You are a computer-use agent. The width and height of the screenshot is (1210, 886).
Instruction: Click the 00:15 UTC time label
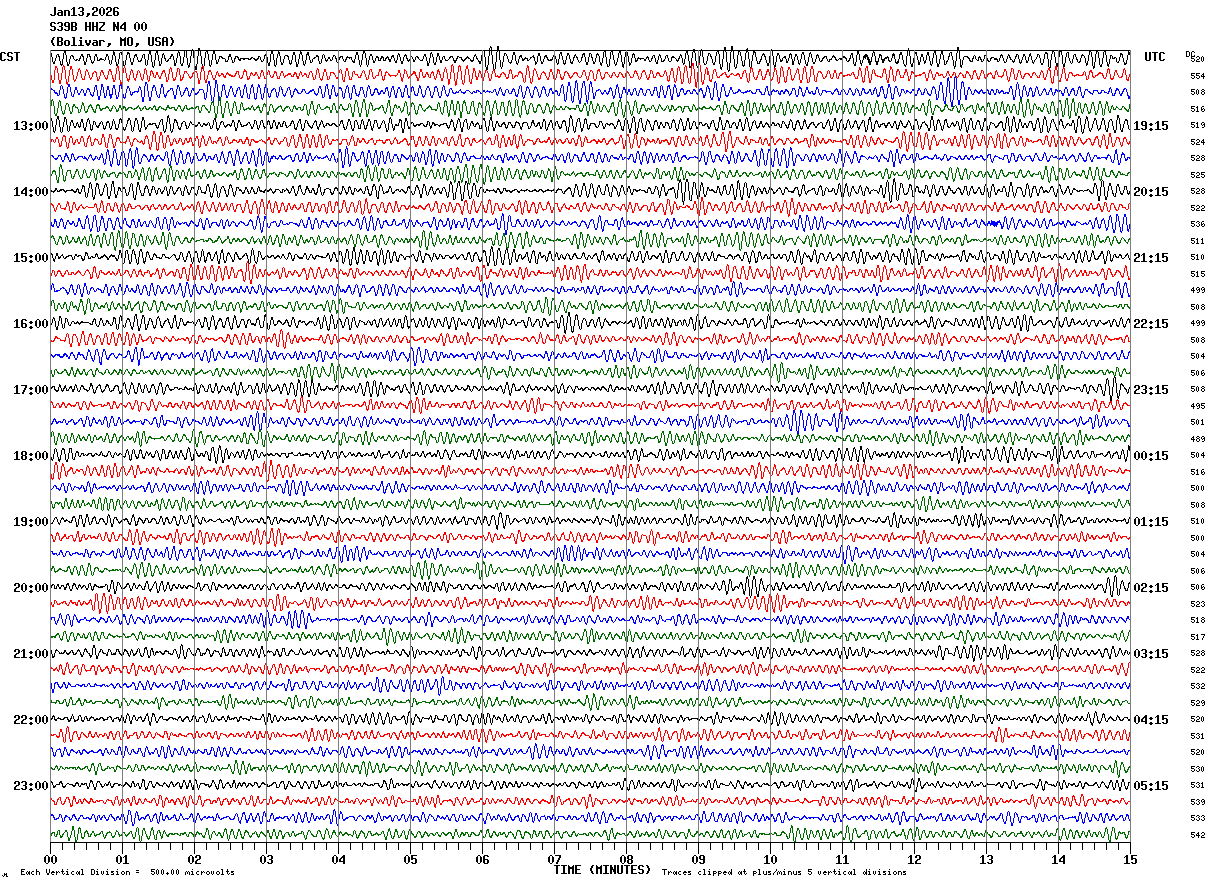click(x=1151, y=456)
